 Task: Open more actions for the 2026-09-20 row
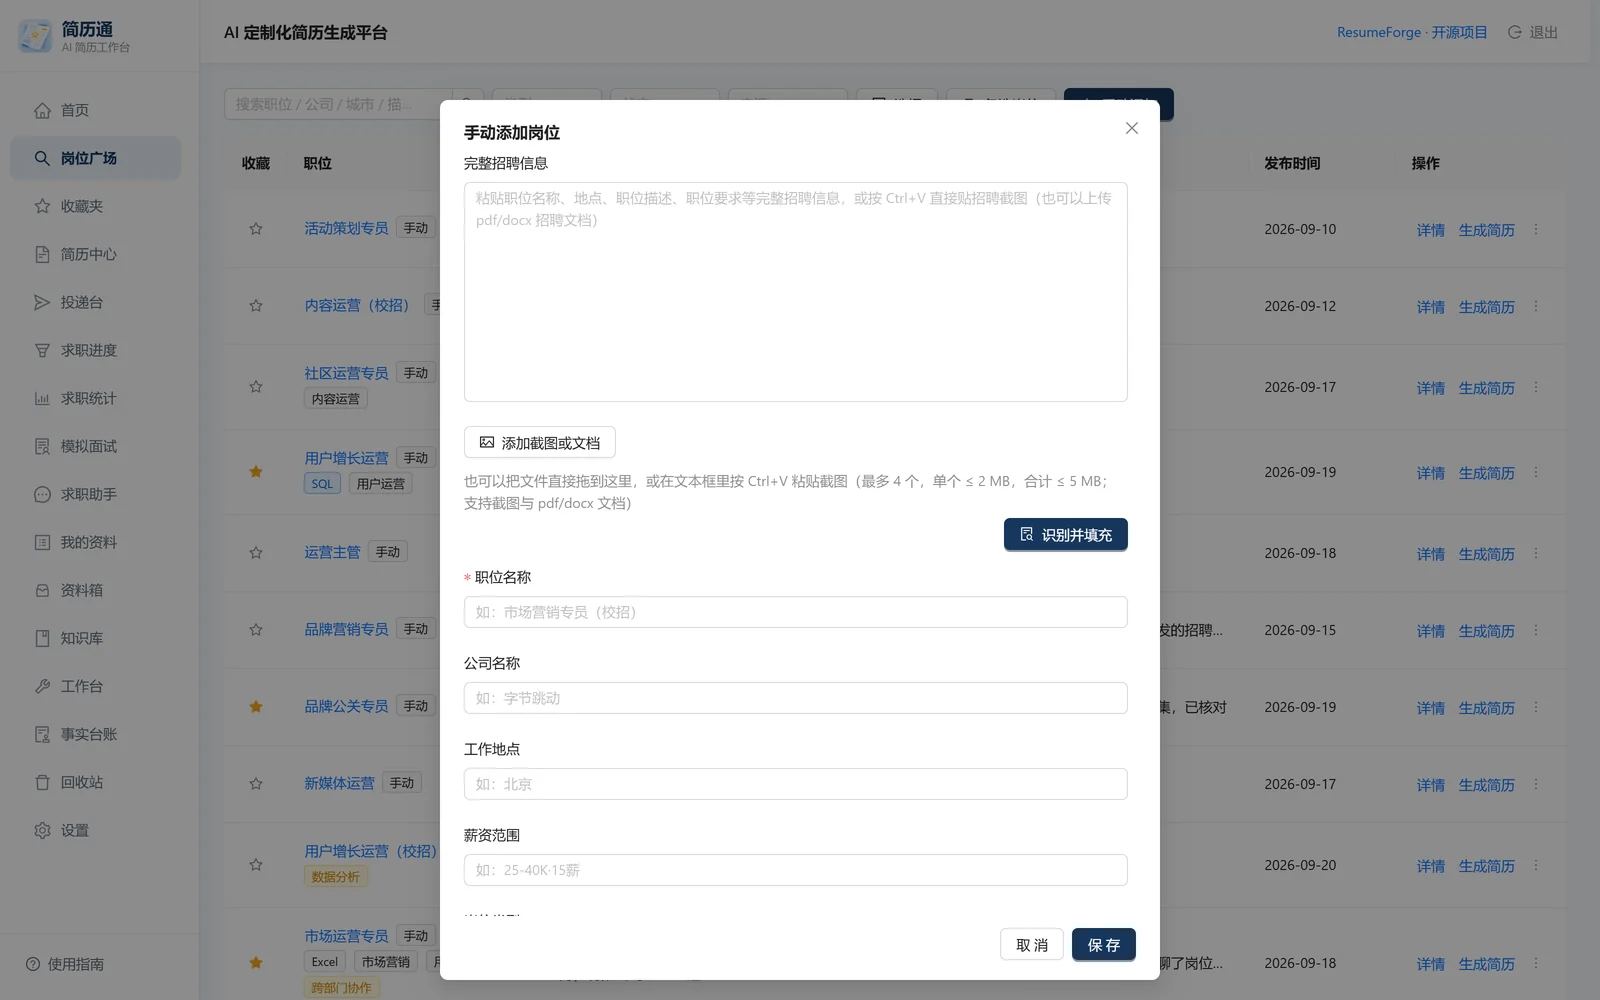(x=1536, y=865)
